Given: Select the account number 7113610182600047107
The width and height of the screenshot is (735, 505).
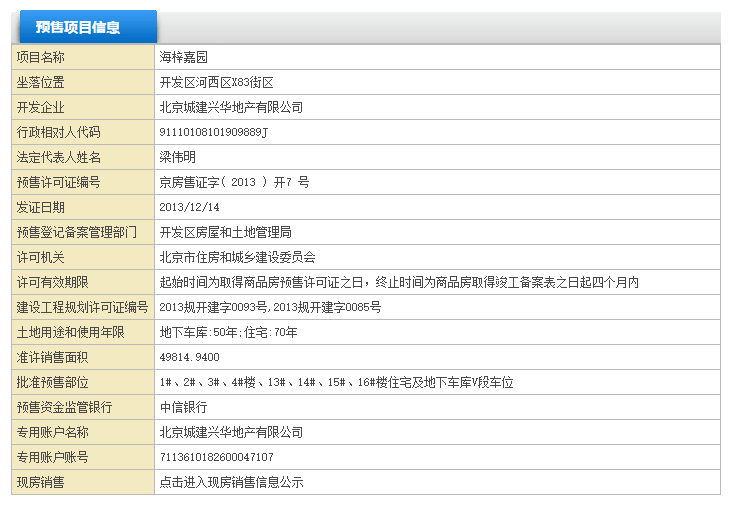Looking at the screenshot, I should (x=216, y=457).
